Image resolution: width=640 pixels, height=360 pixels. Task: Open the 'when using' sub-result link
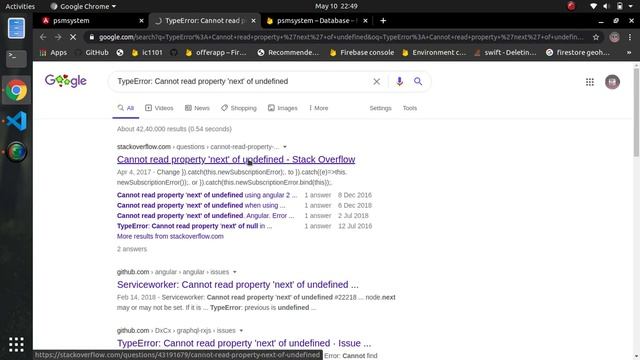(x=201, y=205)
